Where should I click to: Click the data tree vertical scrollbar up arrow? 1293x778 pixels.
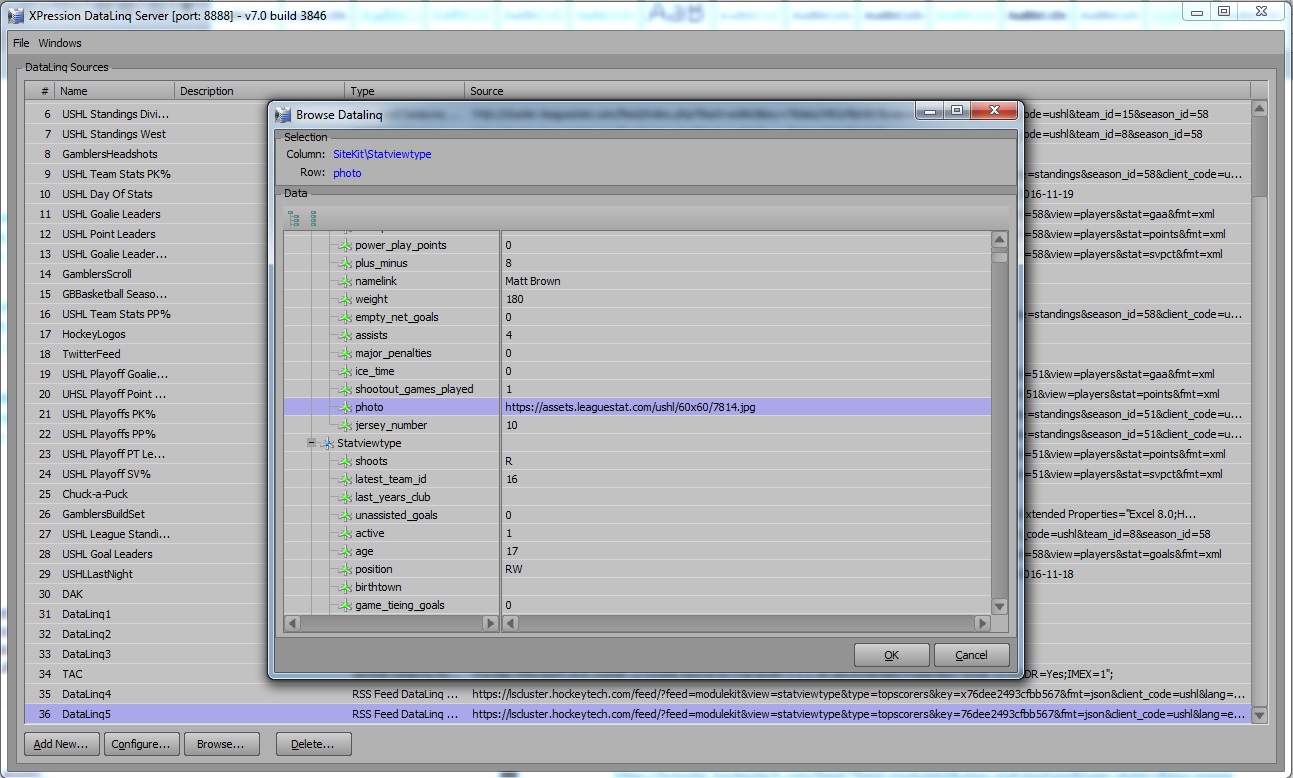tap(999, 240)
